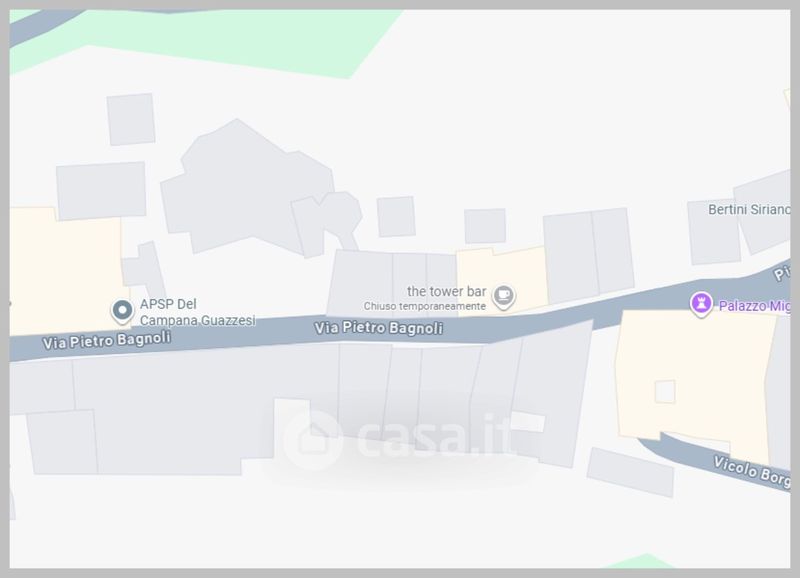Viewport: 800px width, 578px height.
Task: Click the central Via Pietro Bagnoli label
Action: 378,328
